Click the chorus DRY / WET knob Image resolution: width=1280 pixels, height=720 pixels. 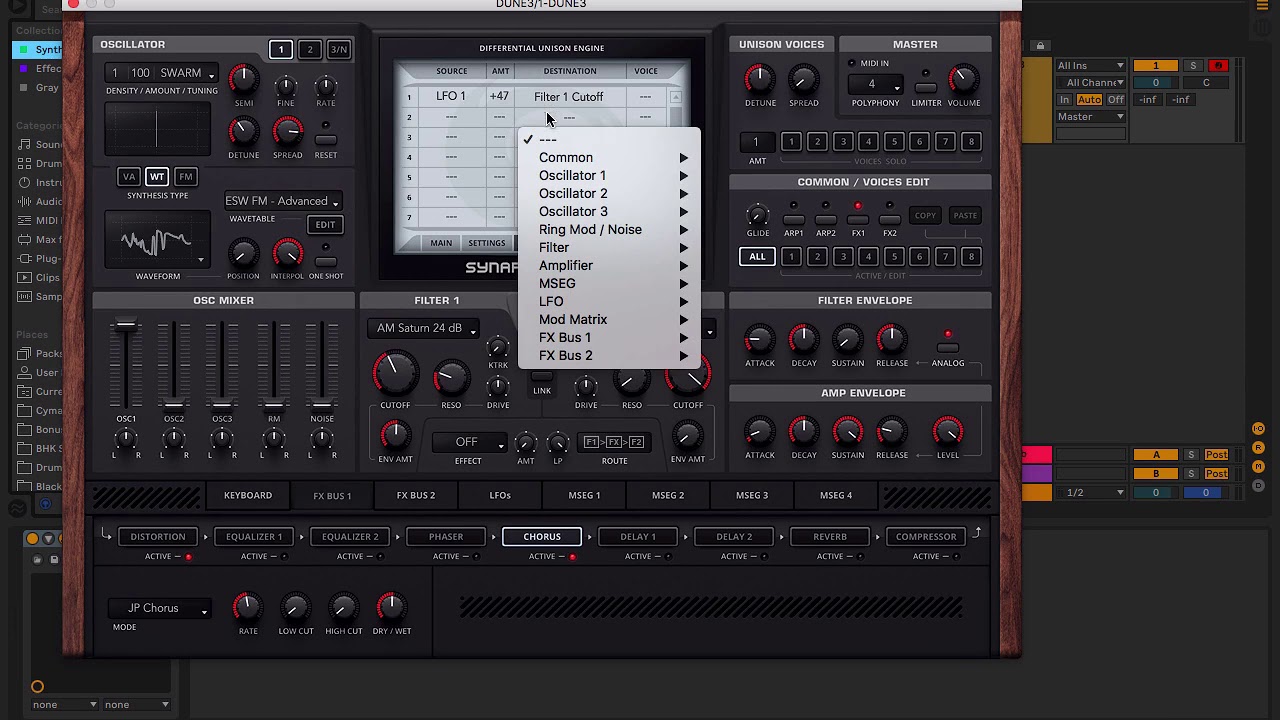point(391,606)
